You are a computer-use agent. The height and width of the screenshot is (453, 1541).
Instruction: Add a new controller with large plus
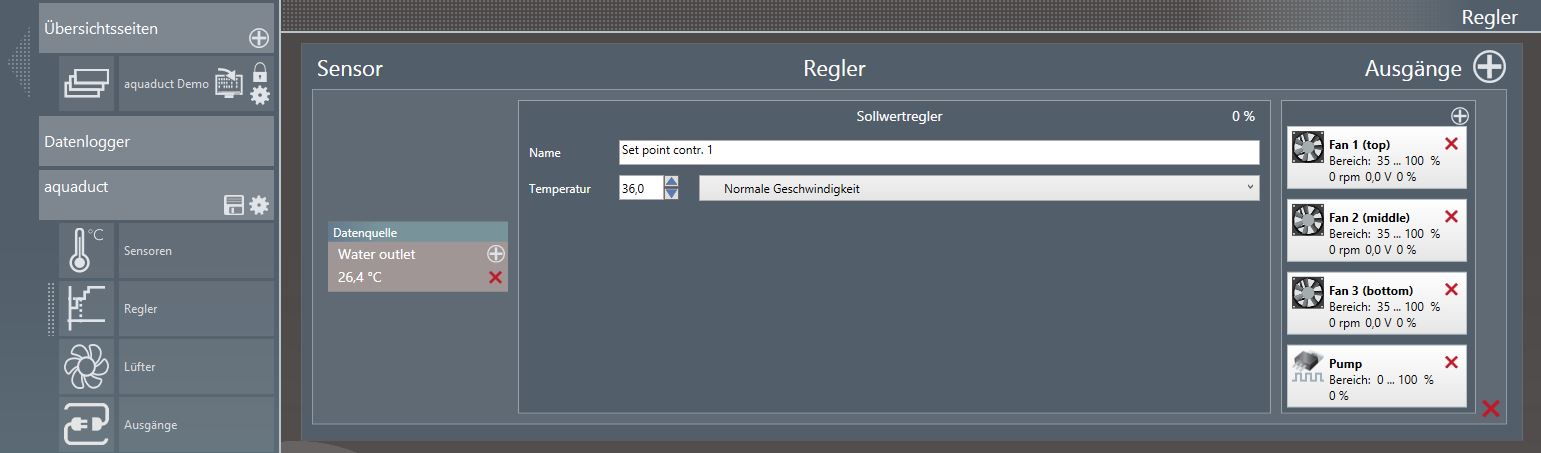click(1490, 67)
